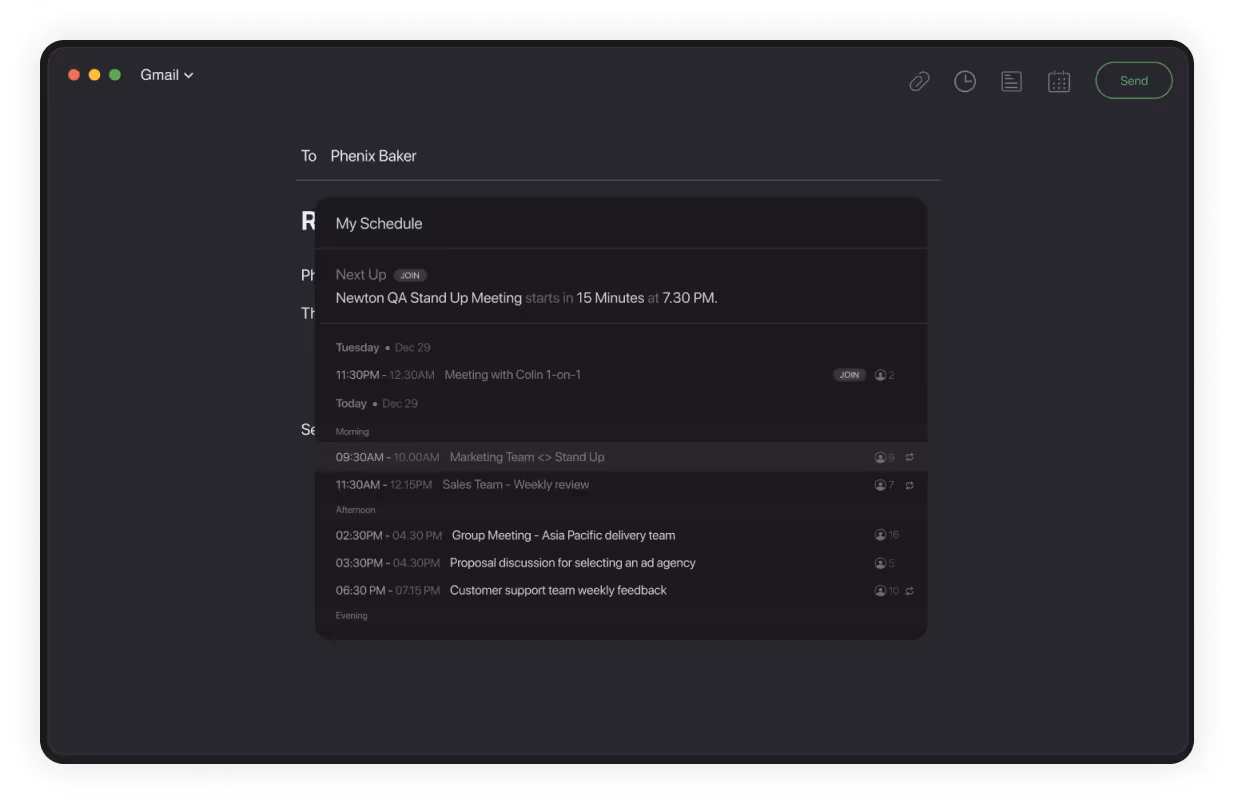The width and height of the screenshot is (1234, 804).
Task: Open the calendar icon in the toolbar
Action: click(x=1058, y=81)
